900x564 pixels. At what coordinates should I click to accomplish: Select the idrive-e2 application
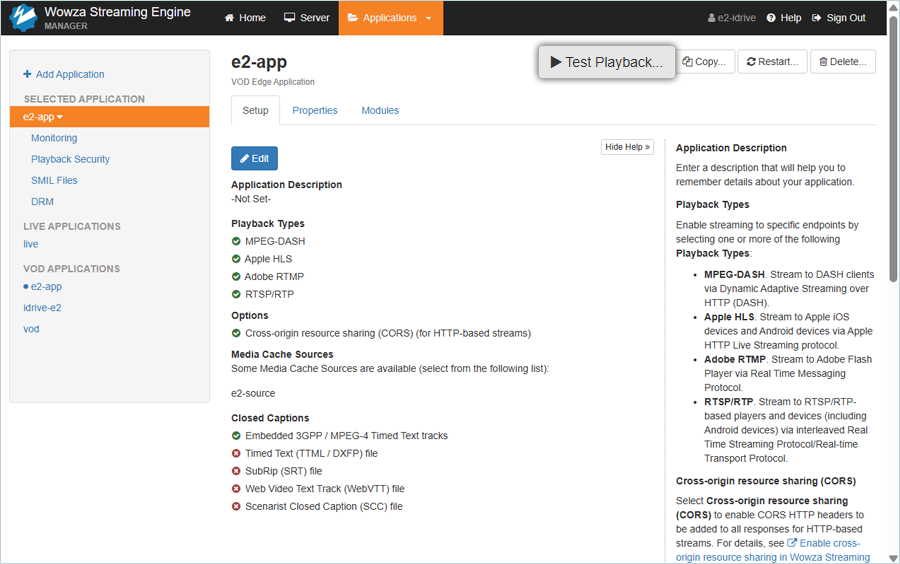42,308
